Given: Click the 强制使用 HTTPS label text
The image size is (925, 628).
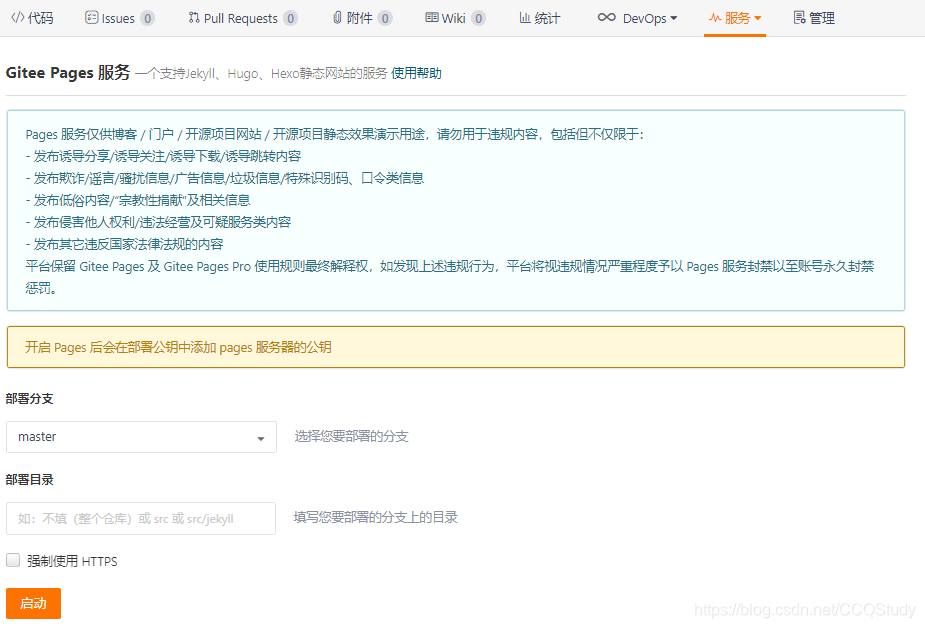Looking at the screenshot, I should click(72, 561).
